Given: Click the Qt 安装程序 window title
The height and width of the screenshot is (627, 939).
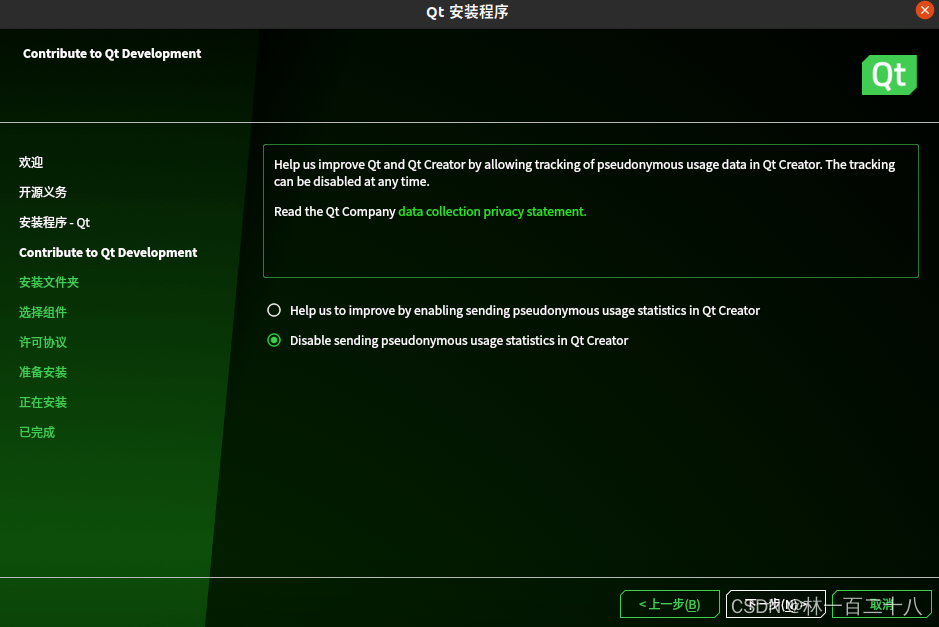Looking at the screenshot, I should (467, 12).
